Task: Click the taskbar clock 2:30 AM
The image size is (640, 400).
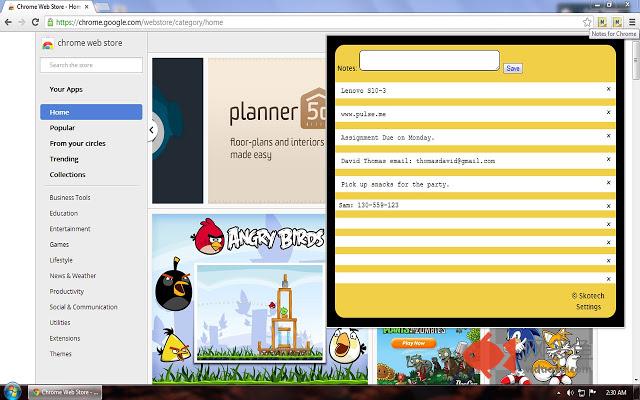Action: point(616,393)
